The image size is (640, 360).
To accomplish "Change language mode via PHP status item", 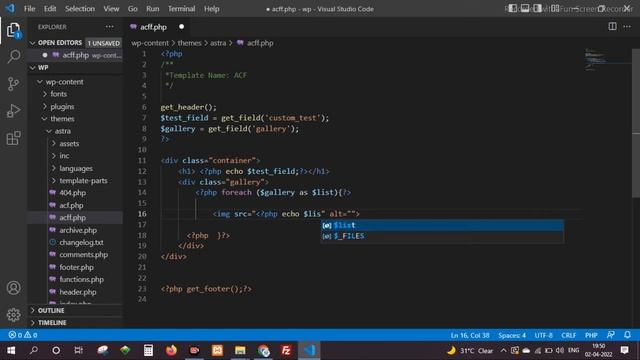I will [591, 335].
